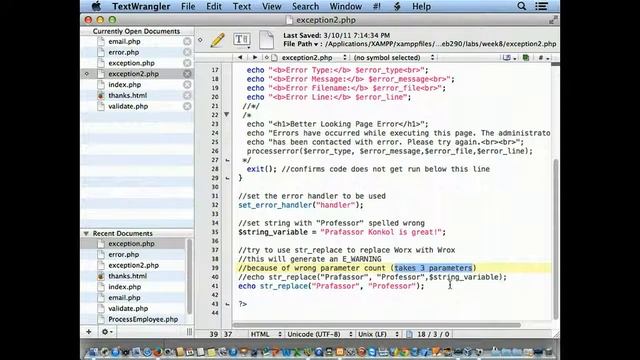Open the Unicode (UTF-8) encoding popup
This screenshot has width=640, height=360.
(320, 334)
